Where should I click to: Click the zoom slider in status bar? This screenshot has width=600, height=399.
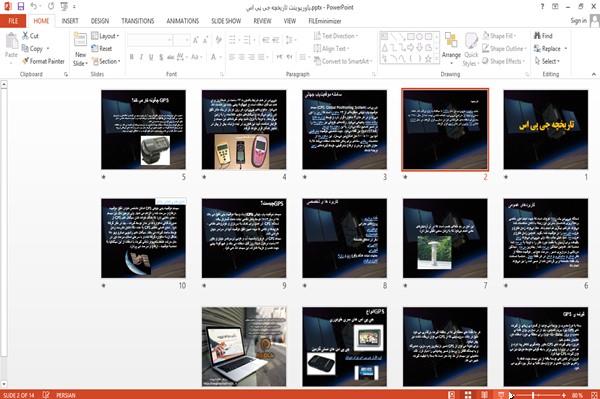click(x=537, y=395)
